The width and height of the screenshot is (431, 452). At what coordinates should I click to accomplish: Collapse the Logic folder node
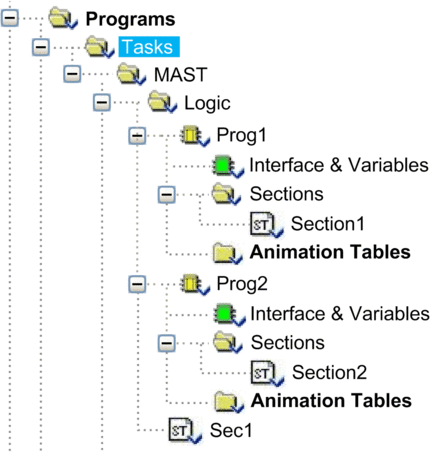pos(102,102)
